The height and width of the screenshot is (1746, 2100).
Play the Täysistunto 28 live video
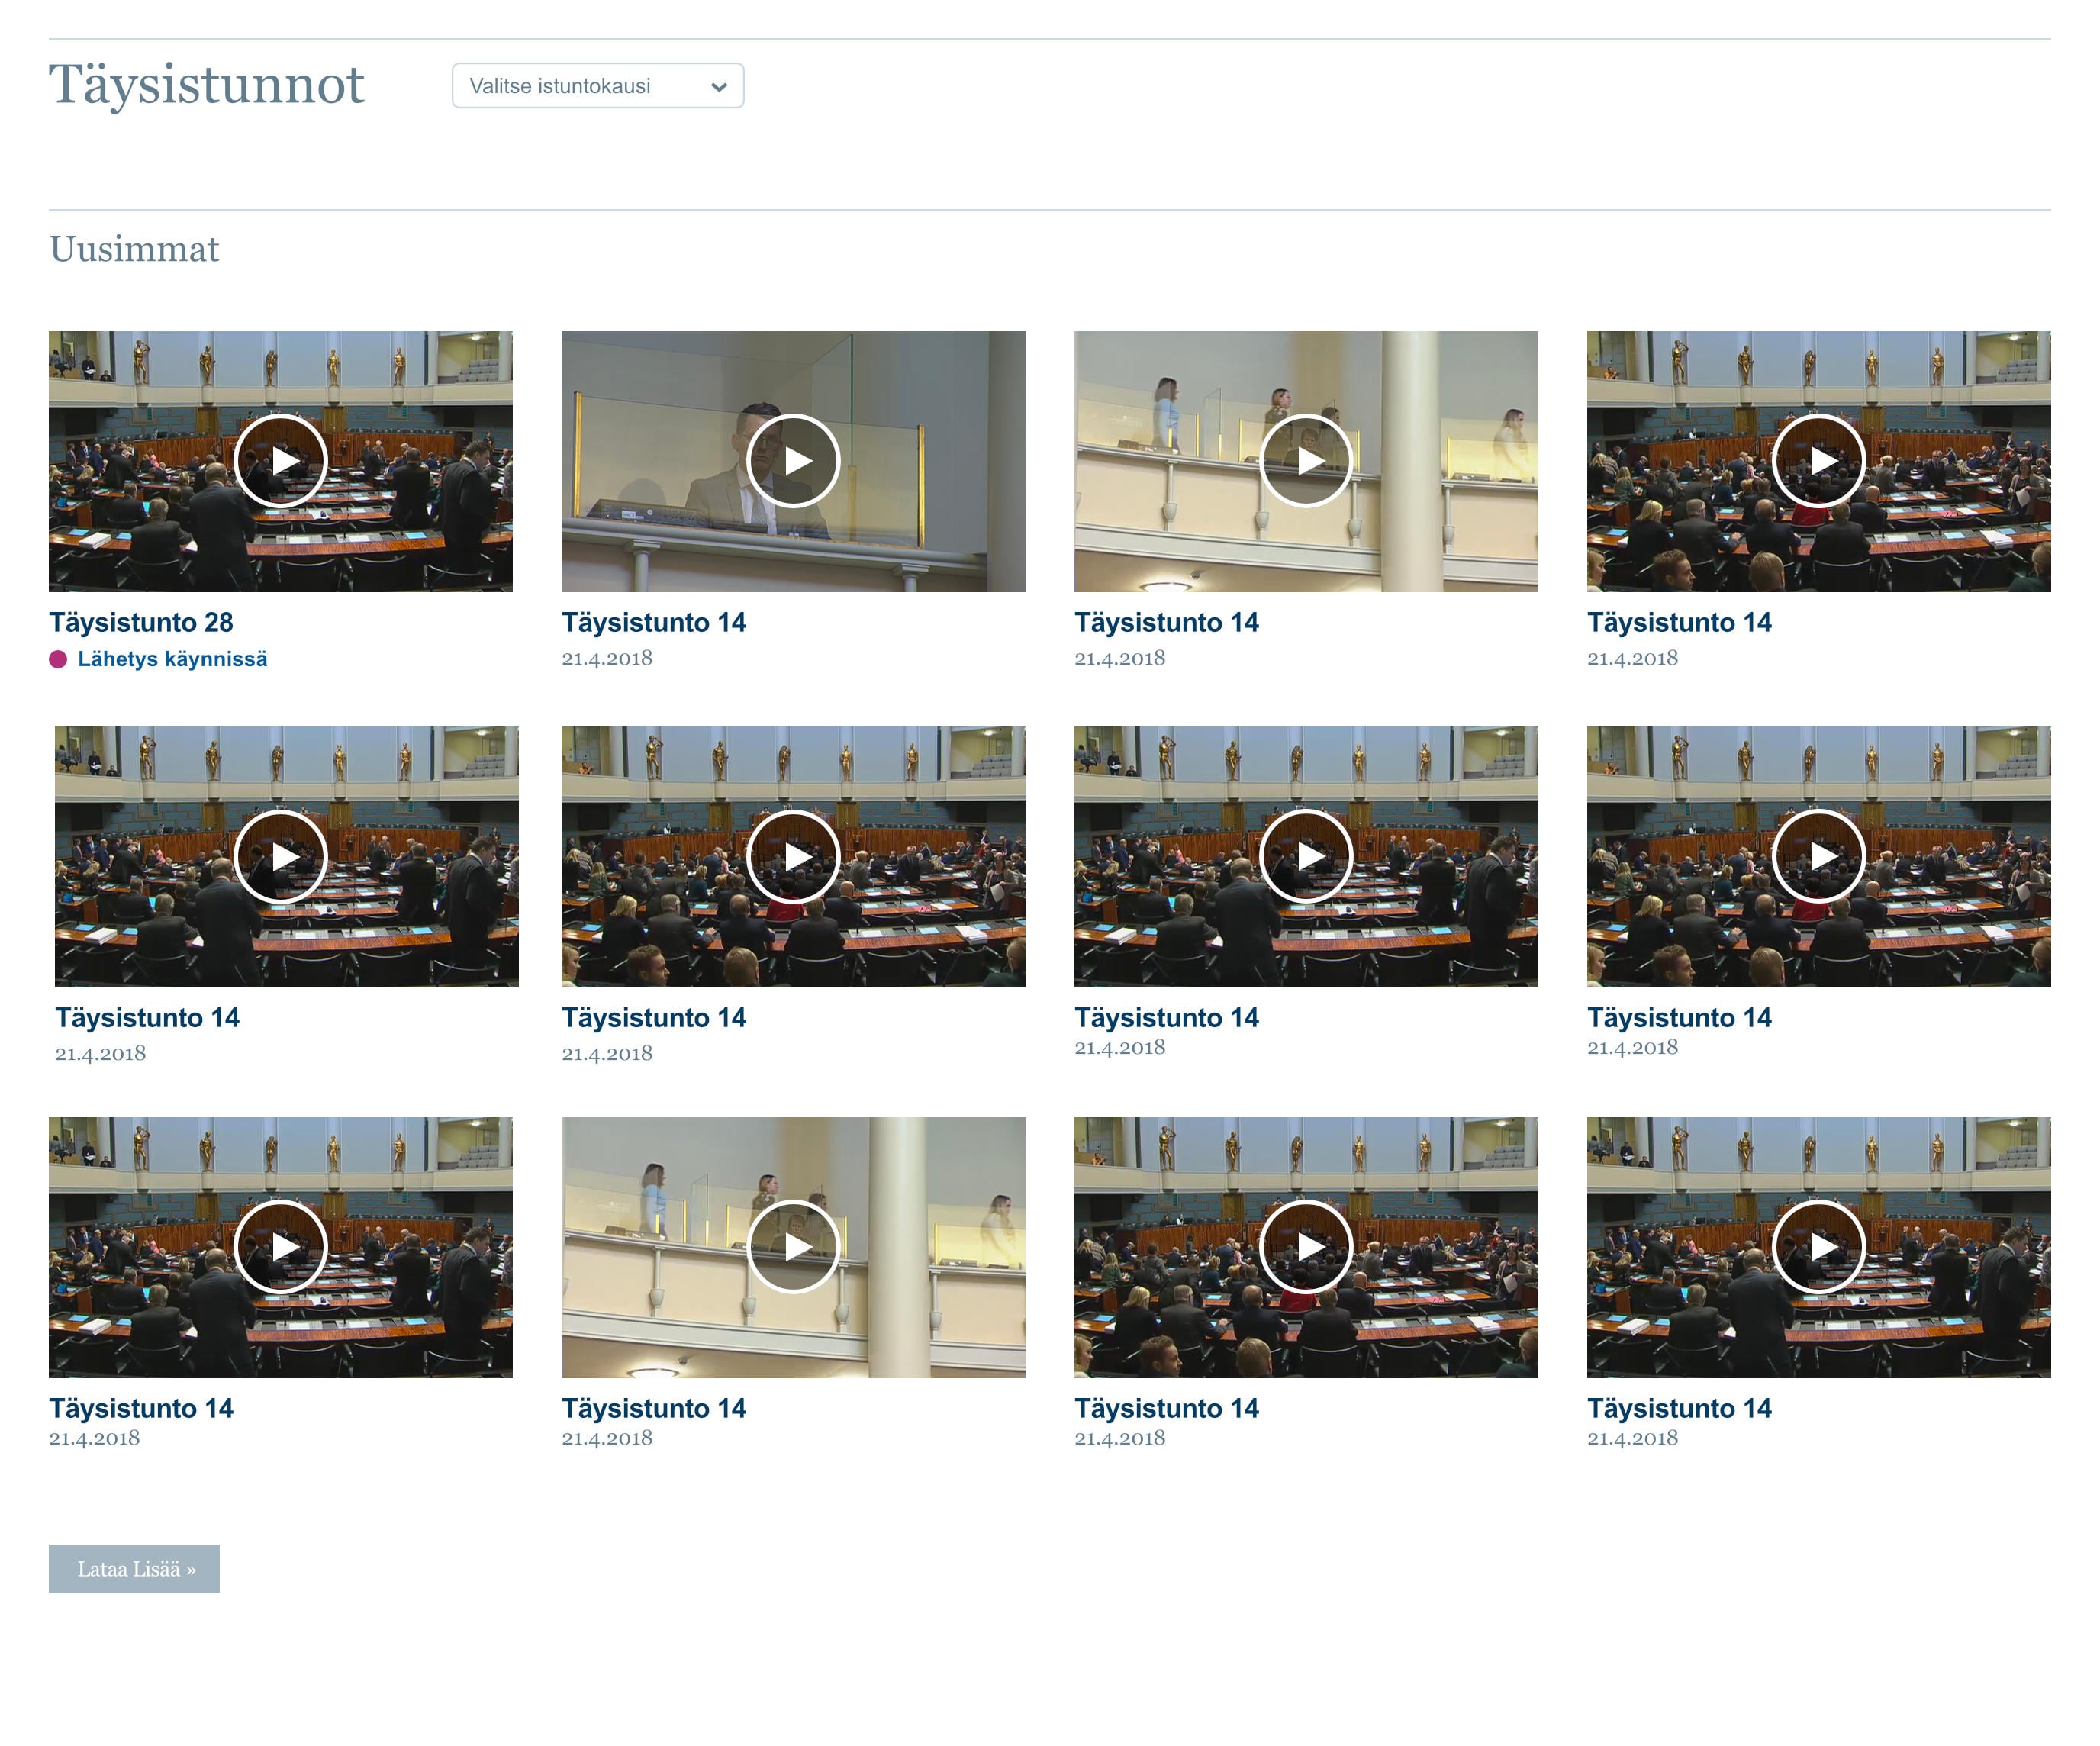click(281, 461)
